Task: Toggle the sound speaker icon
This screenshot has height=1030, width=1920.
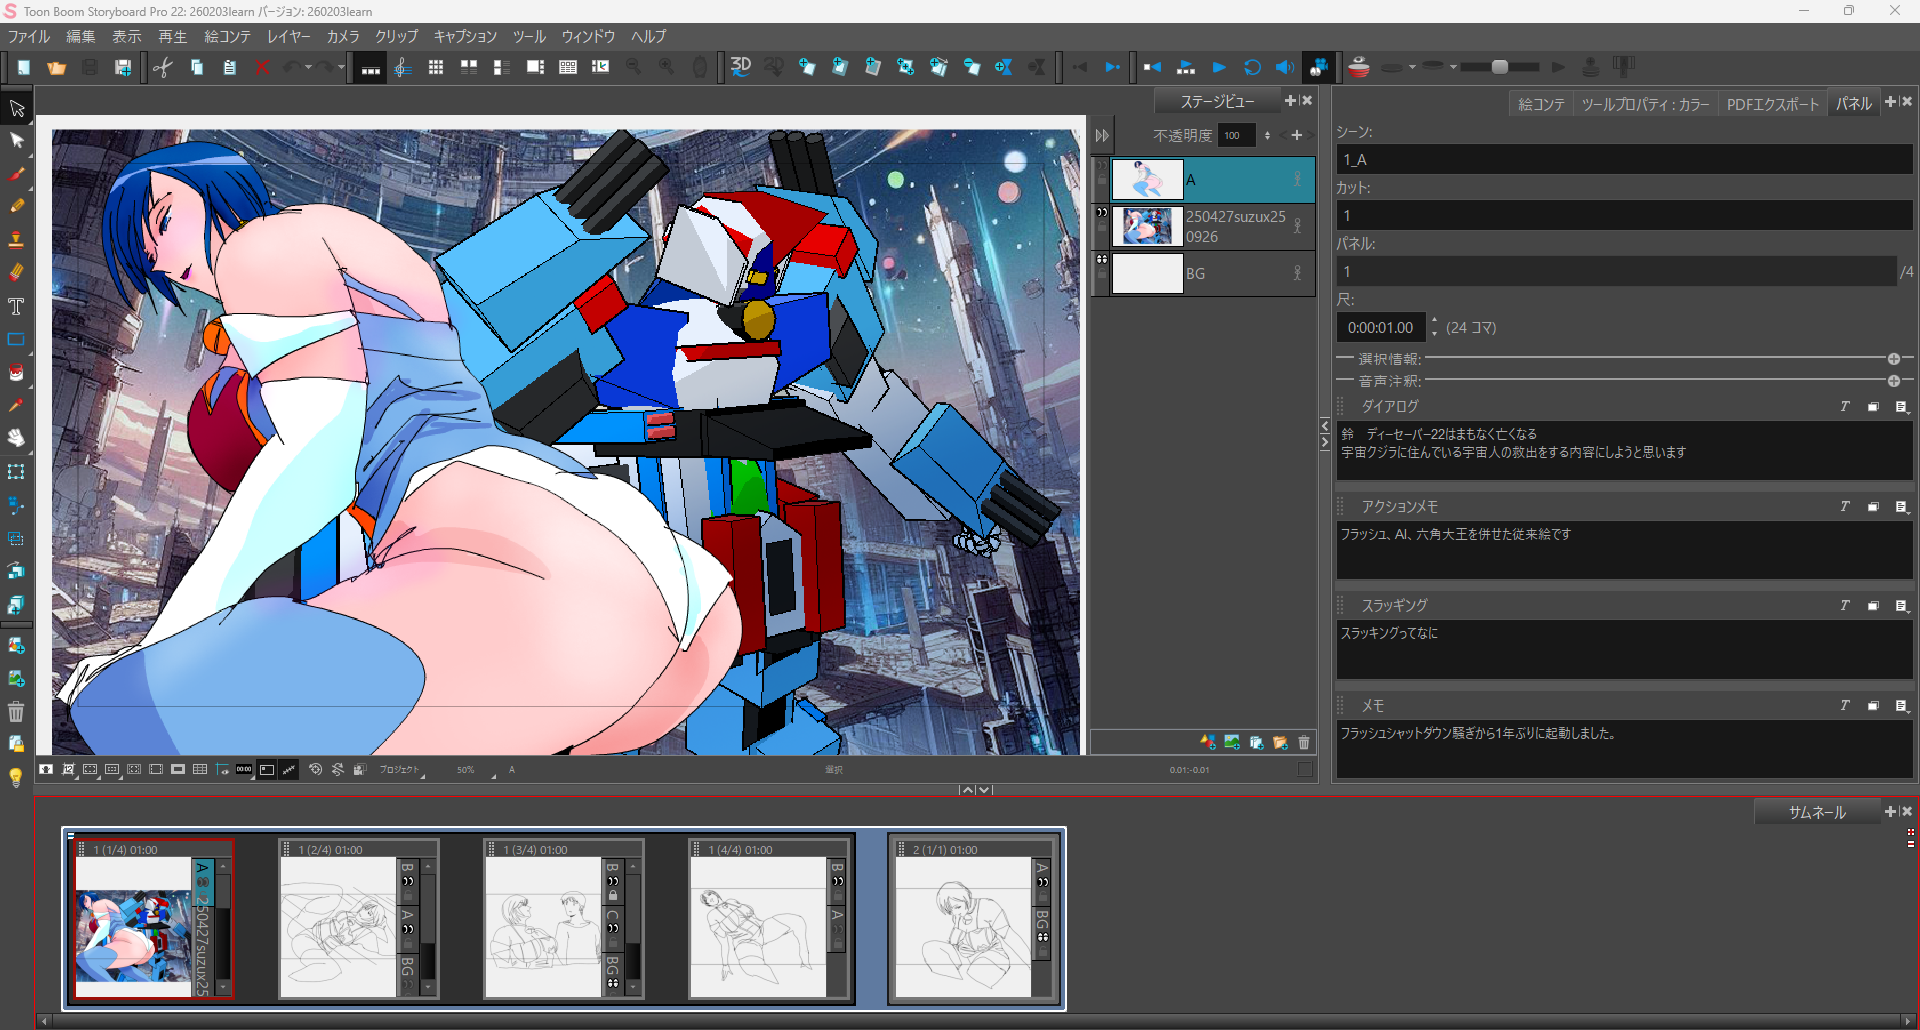Action: [1284, 67]
